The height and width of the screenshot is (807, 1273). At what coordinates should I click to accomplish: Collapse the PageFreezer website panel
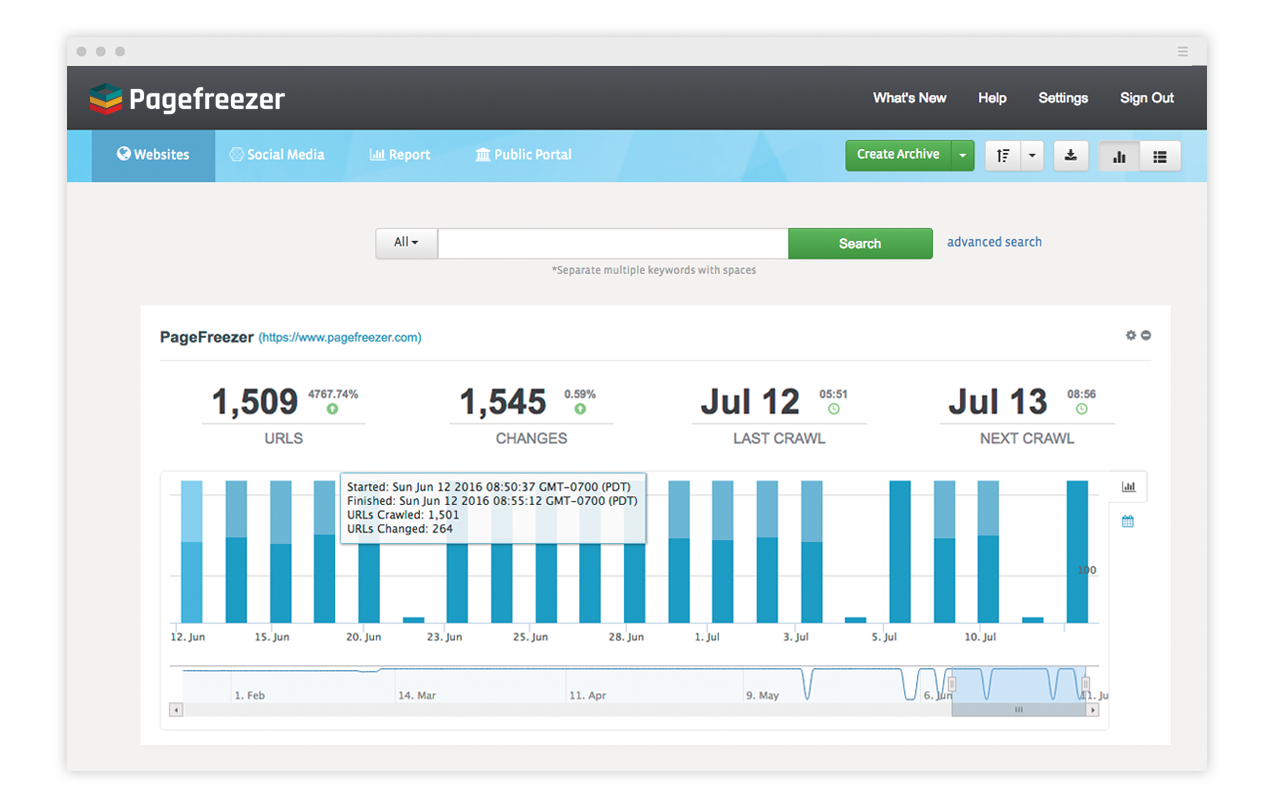point(1148,336)
